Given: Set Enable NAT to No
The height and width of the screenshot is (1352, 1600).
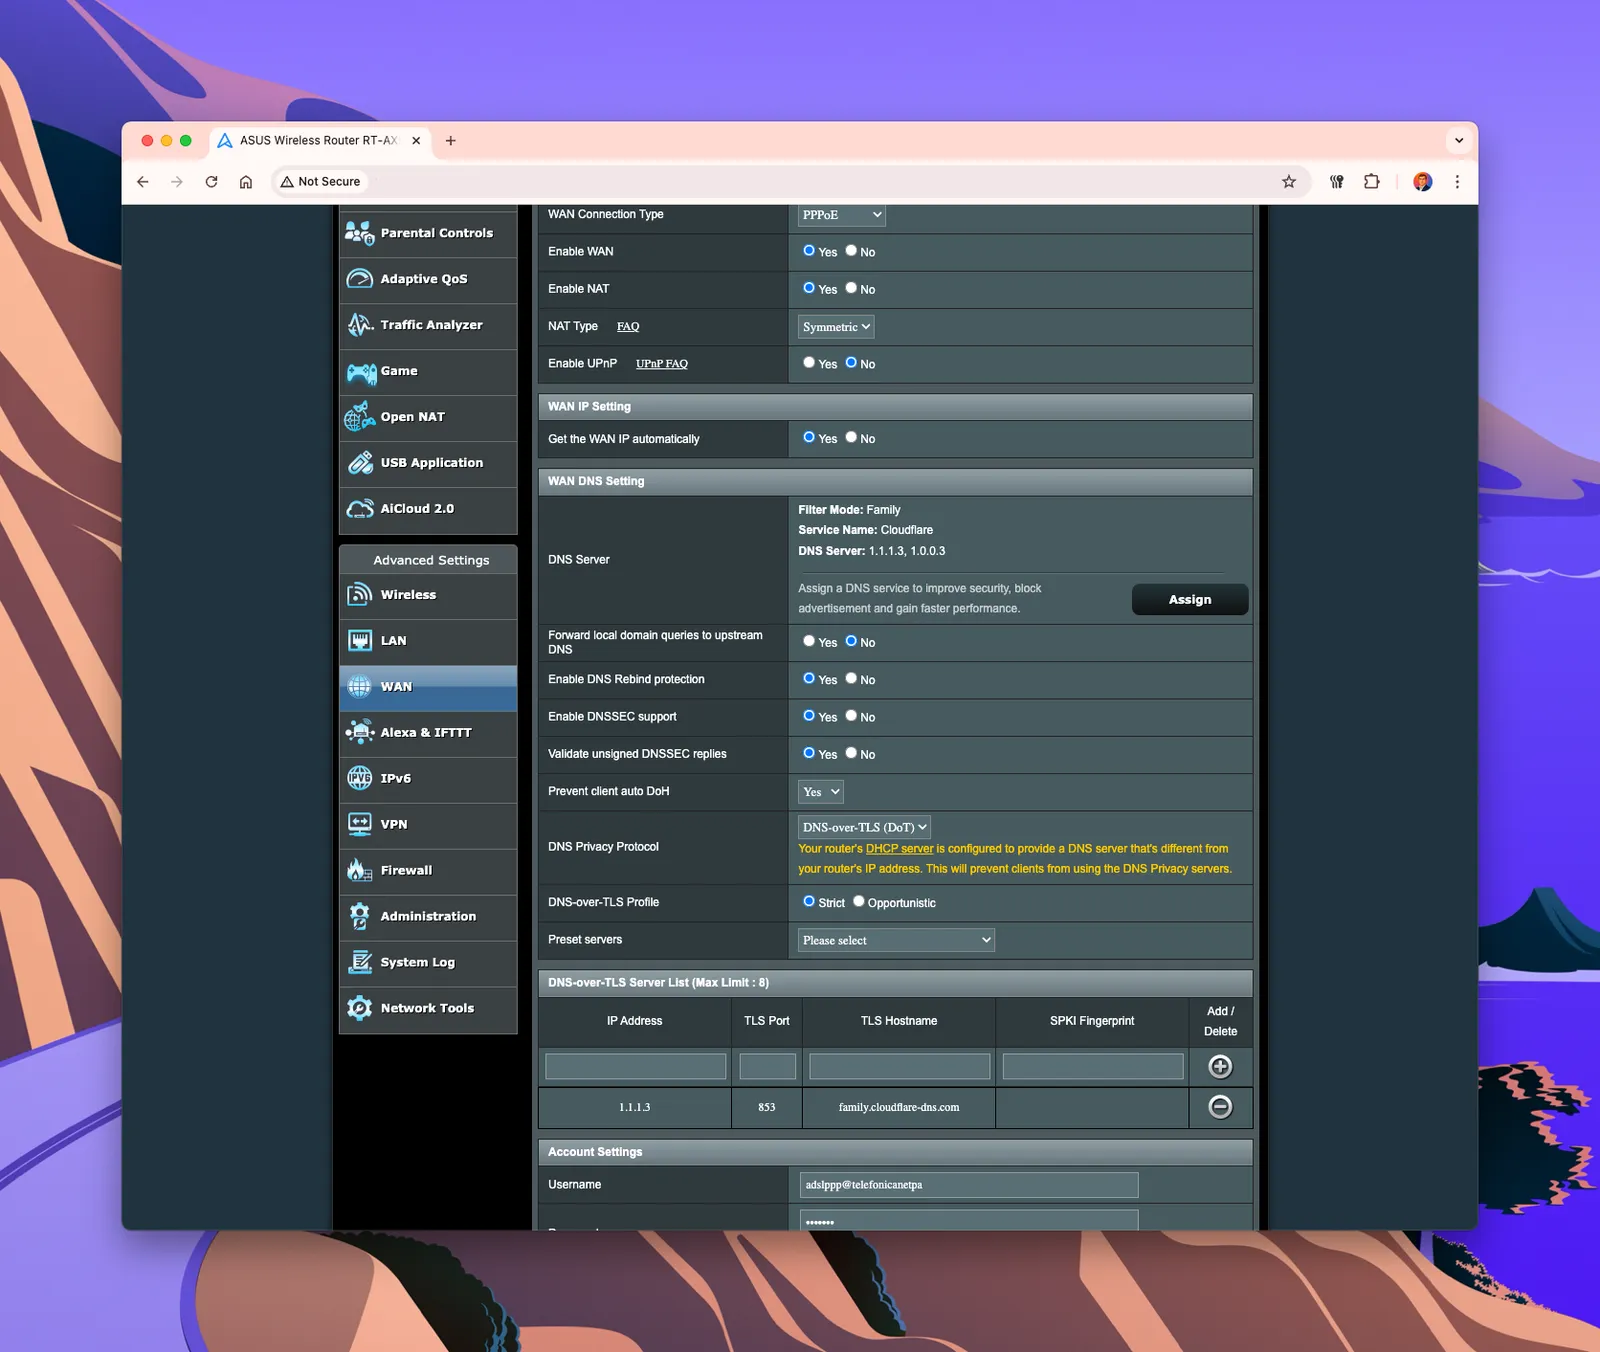Looking at the screenshot, I should coord(851,288).
